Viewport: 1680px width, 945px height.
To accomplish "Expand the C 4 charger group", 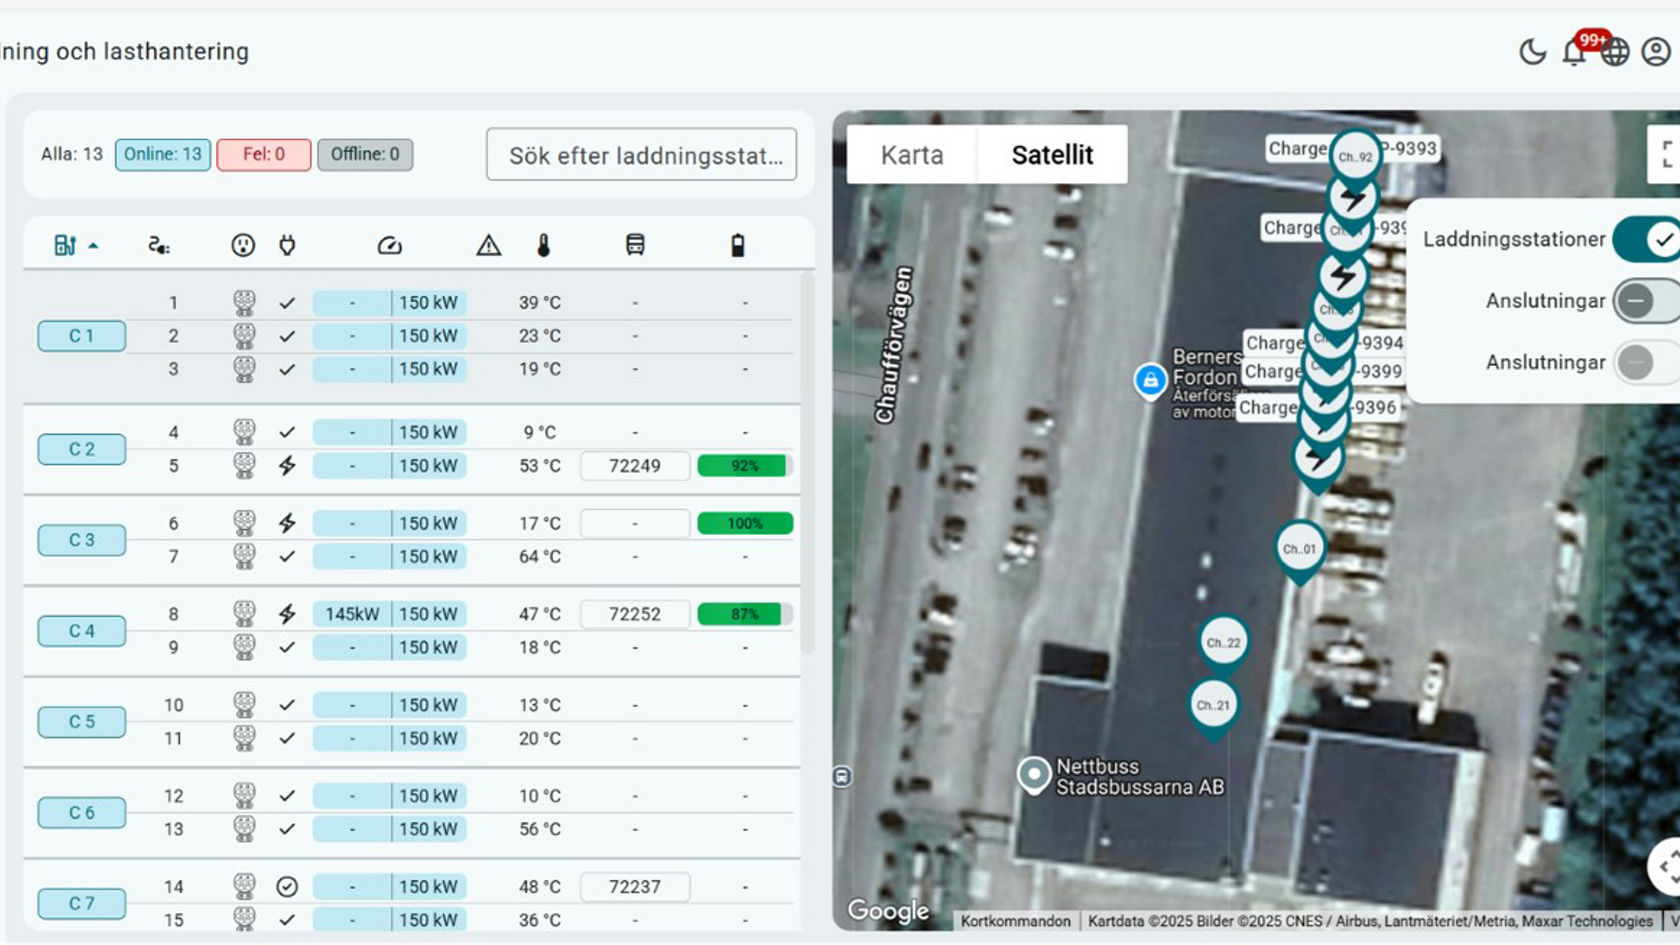I will coord(82,631).
